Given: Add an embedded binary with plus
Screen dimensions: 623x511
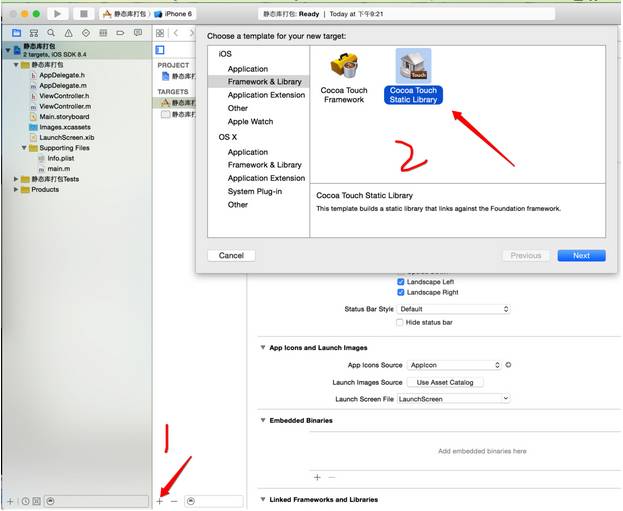Looking at the screenshot, I should tap(317, 477).
